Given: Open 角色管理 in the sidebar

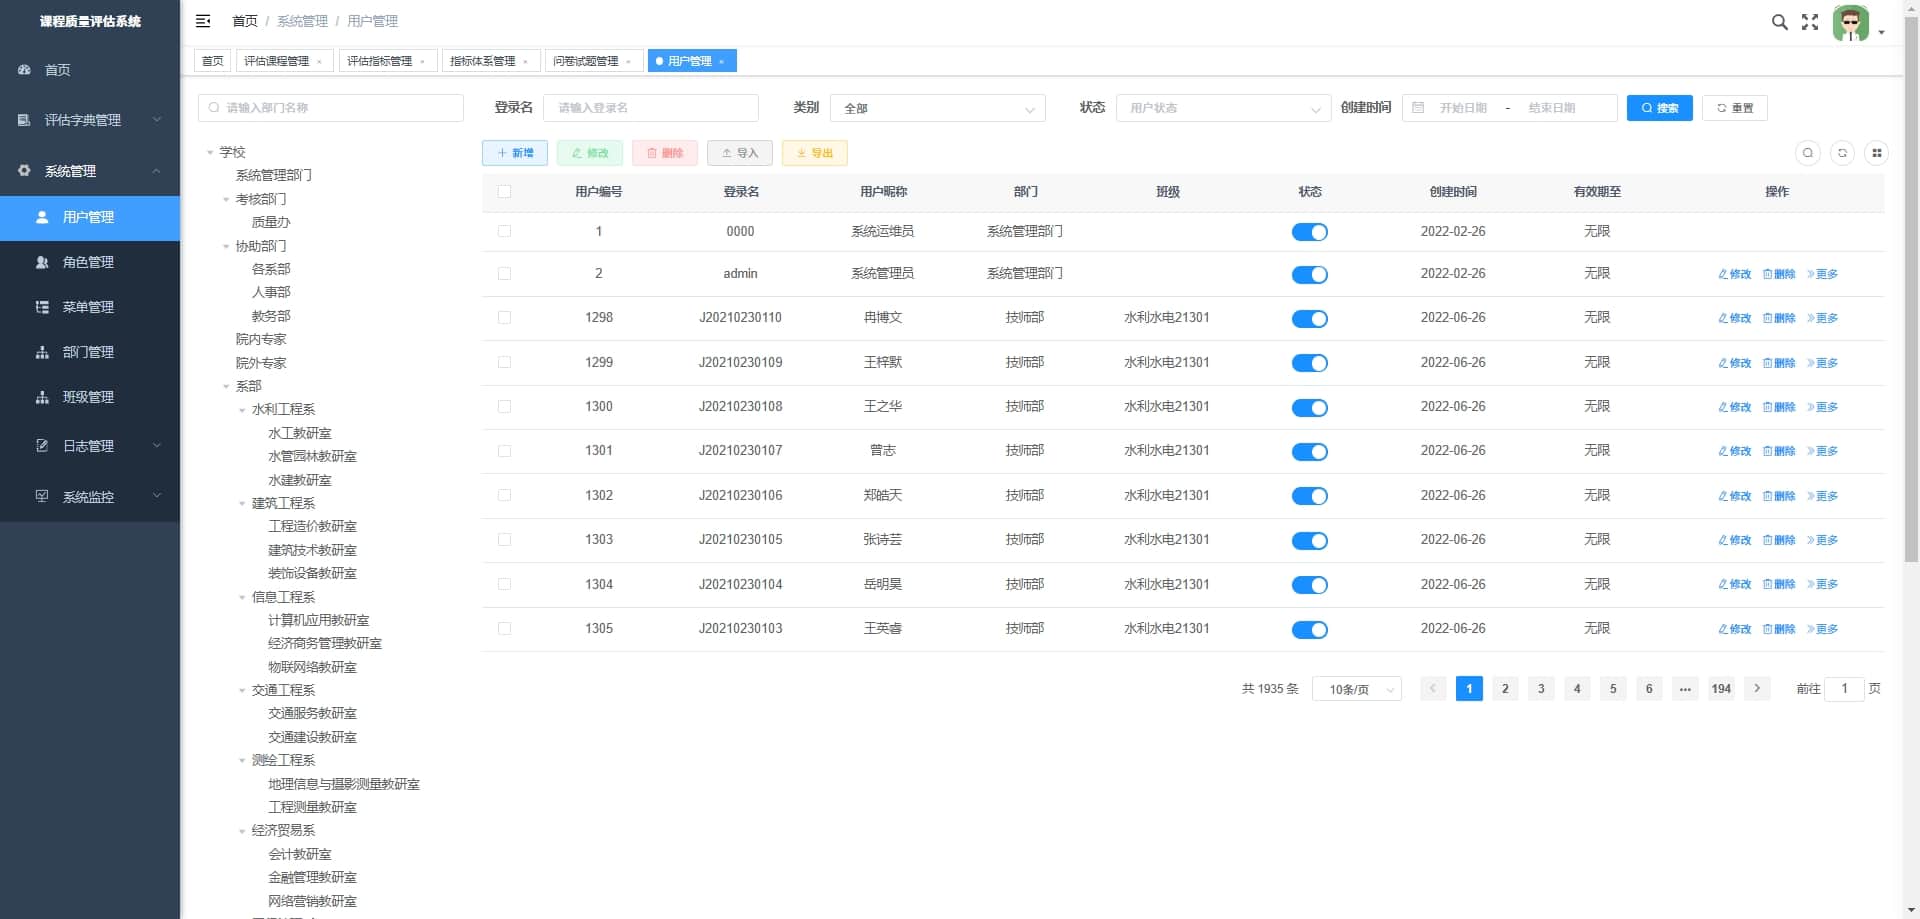Looking at the screenshot, I should 88,262.
